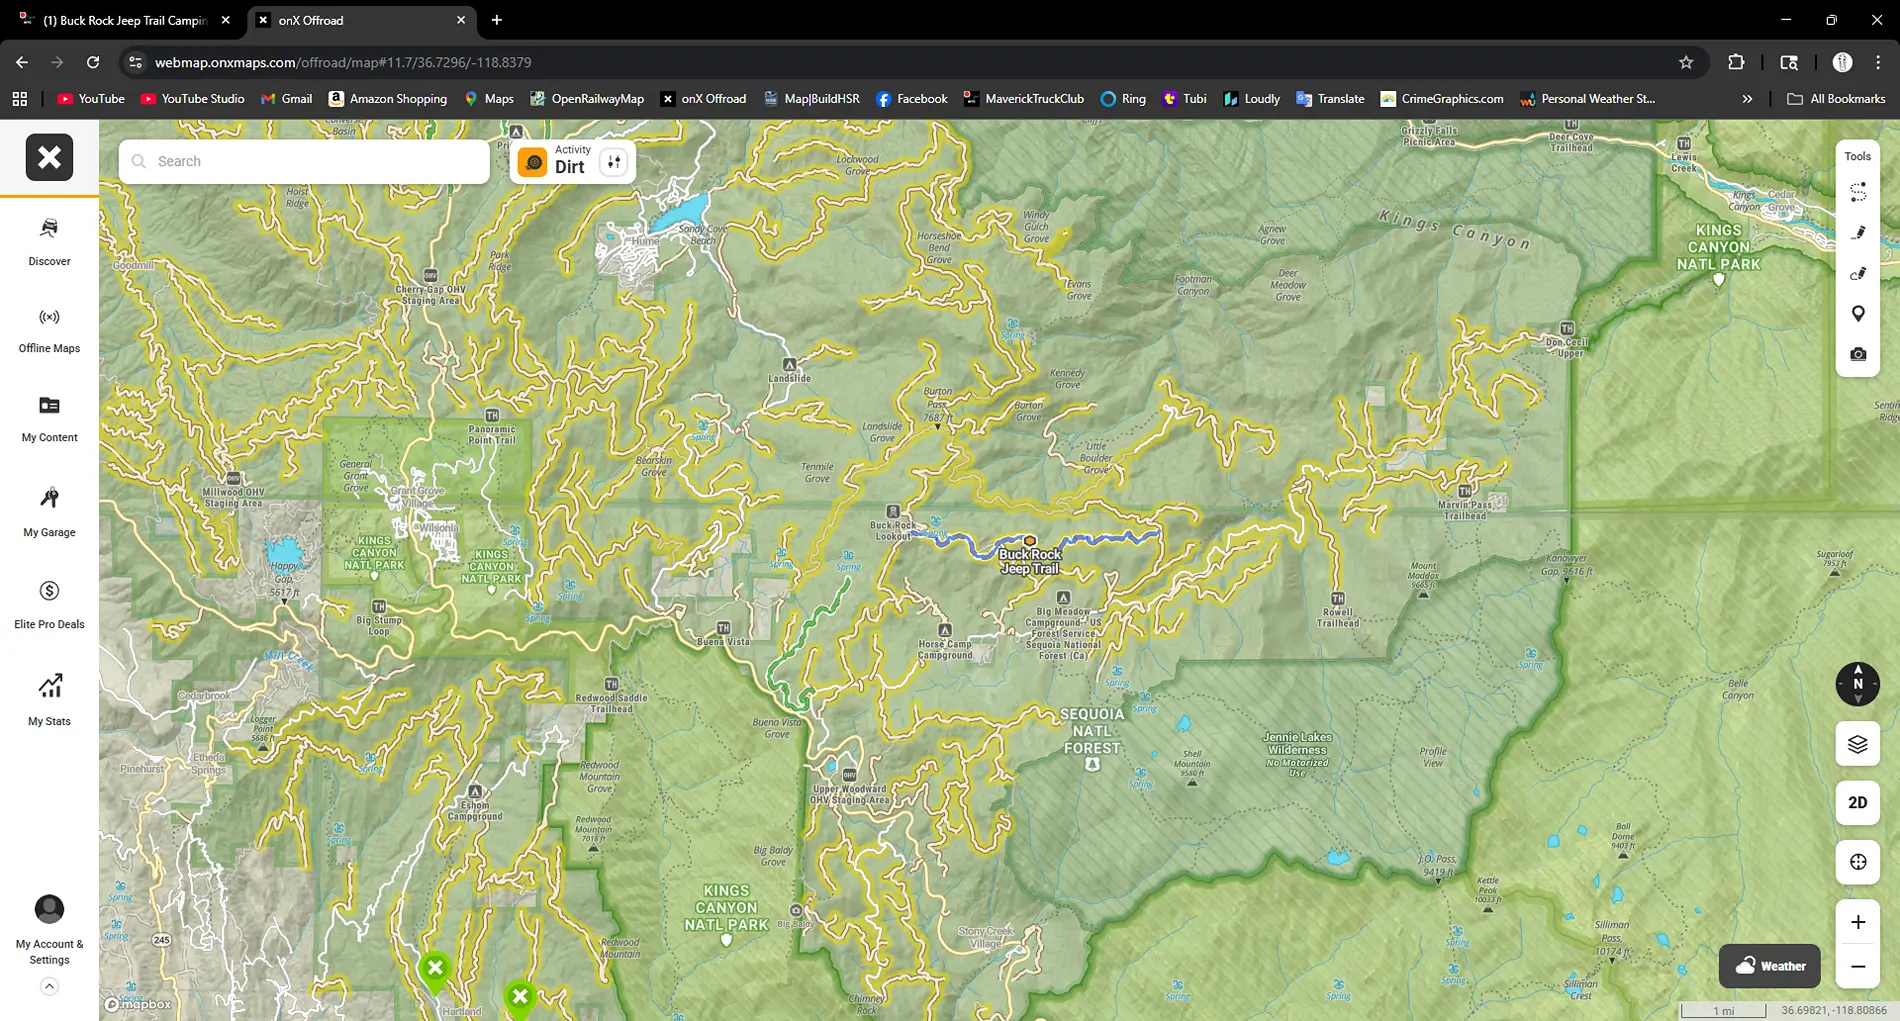Viewport: 1900px width, 1021px height.
Task: Center map on my location
Action: (1858, 862)
